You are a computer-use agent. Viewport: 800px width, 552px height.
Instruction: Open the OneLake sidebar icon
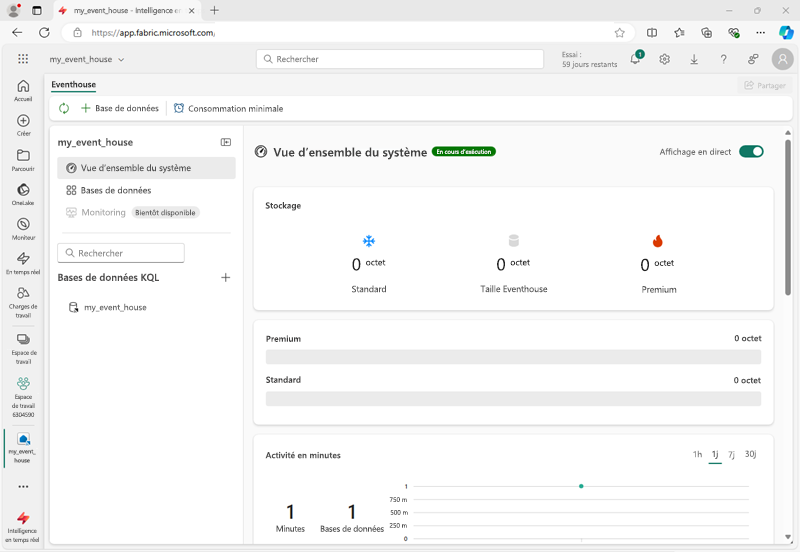(x=23, y=194)
